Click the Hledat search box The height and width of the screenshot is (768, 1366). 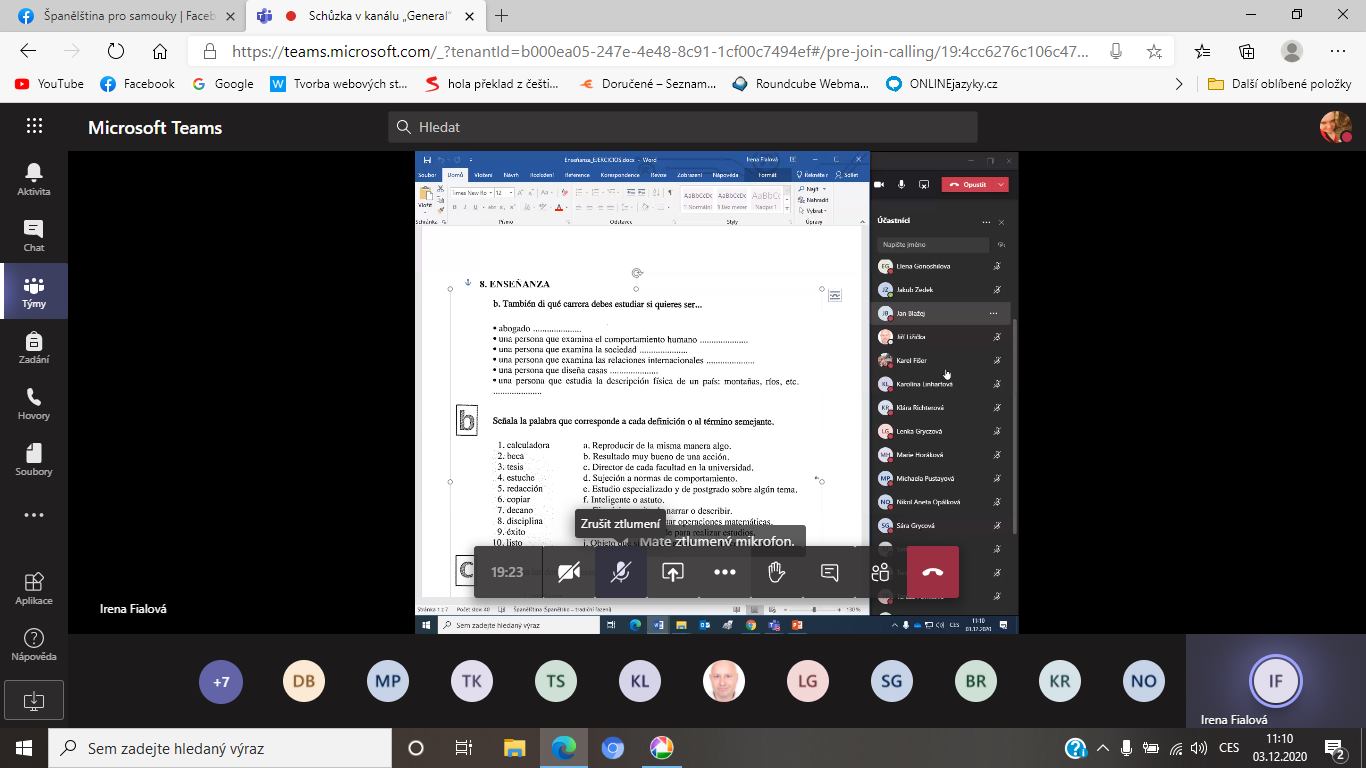[682, 127]
